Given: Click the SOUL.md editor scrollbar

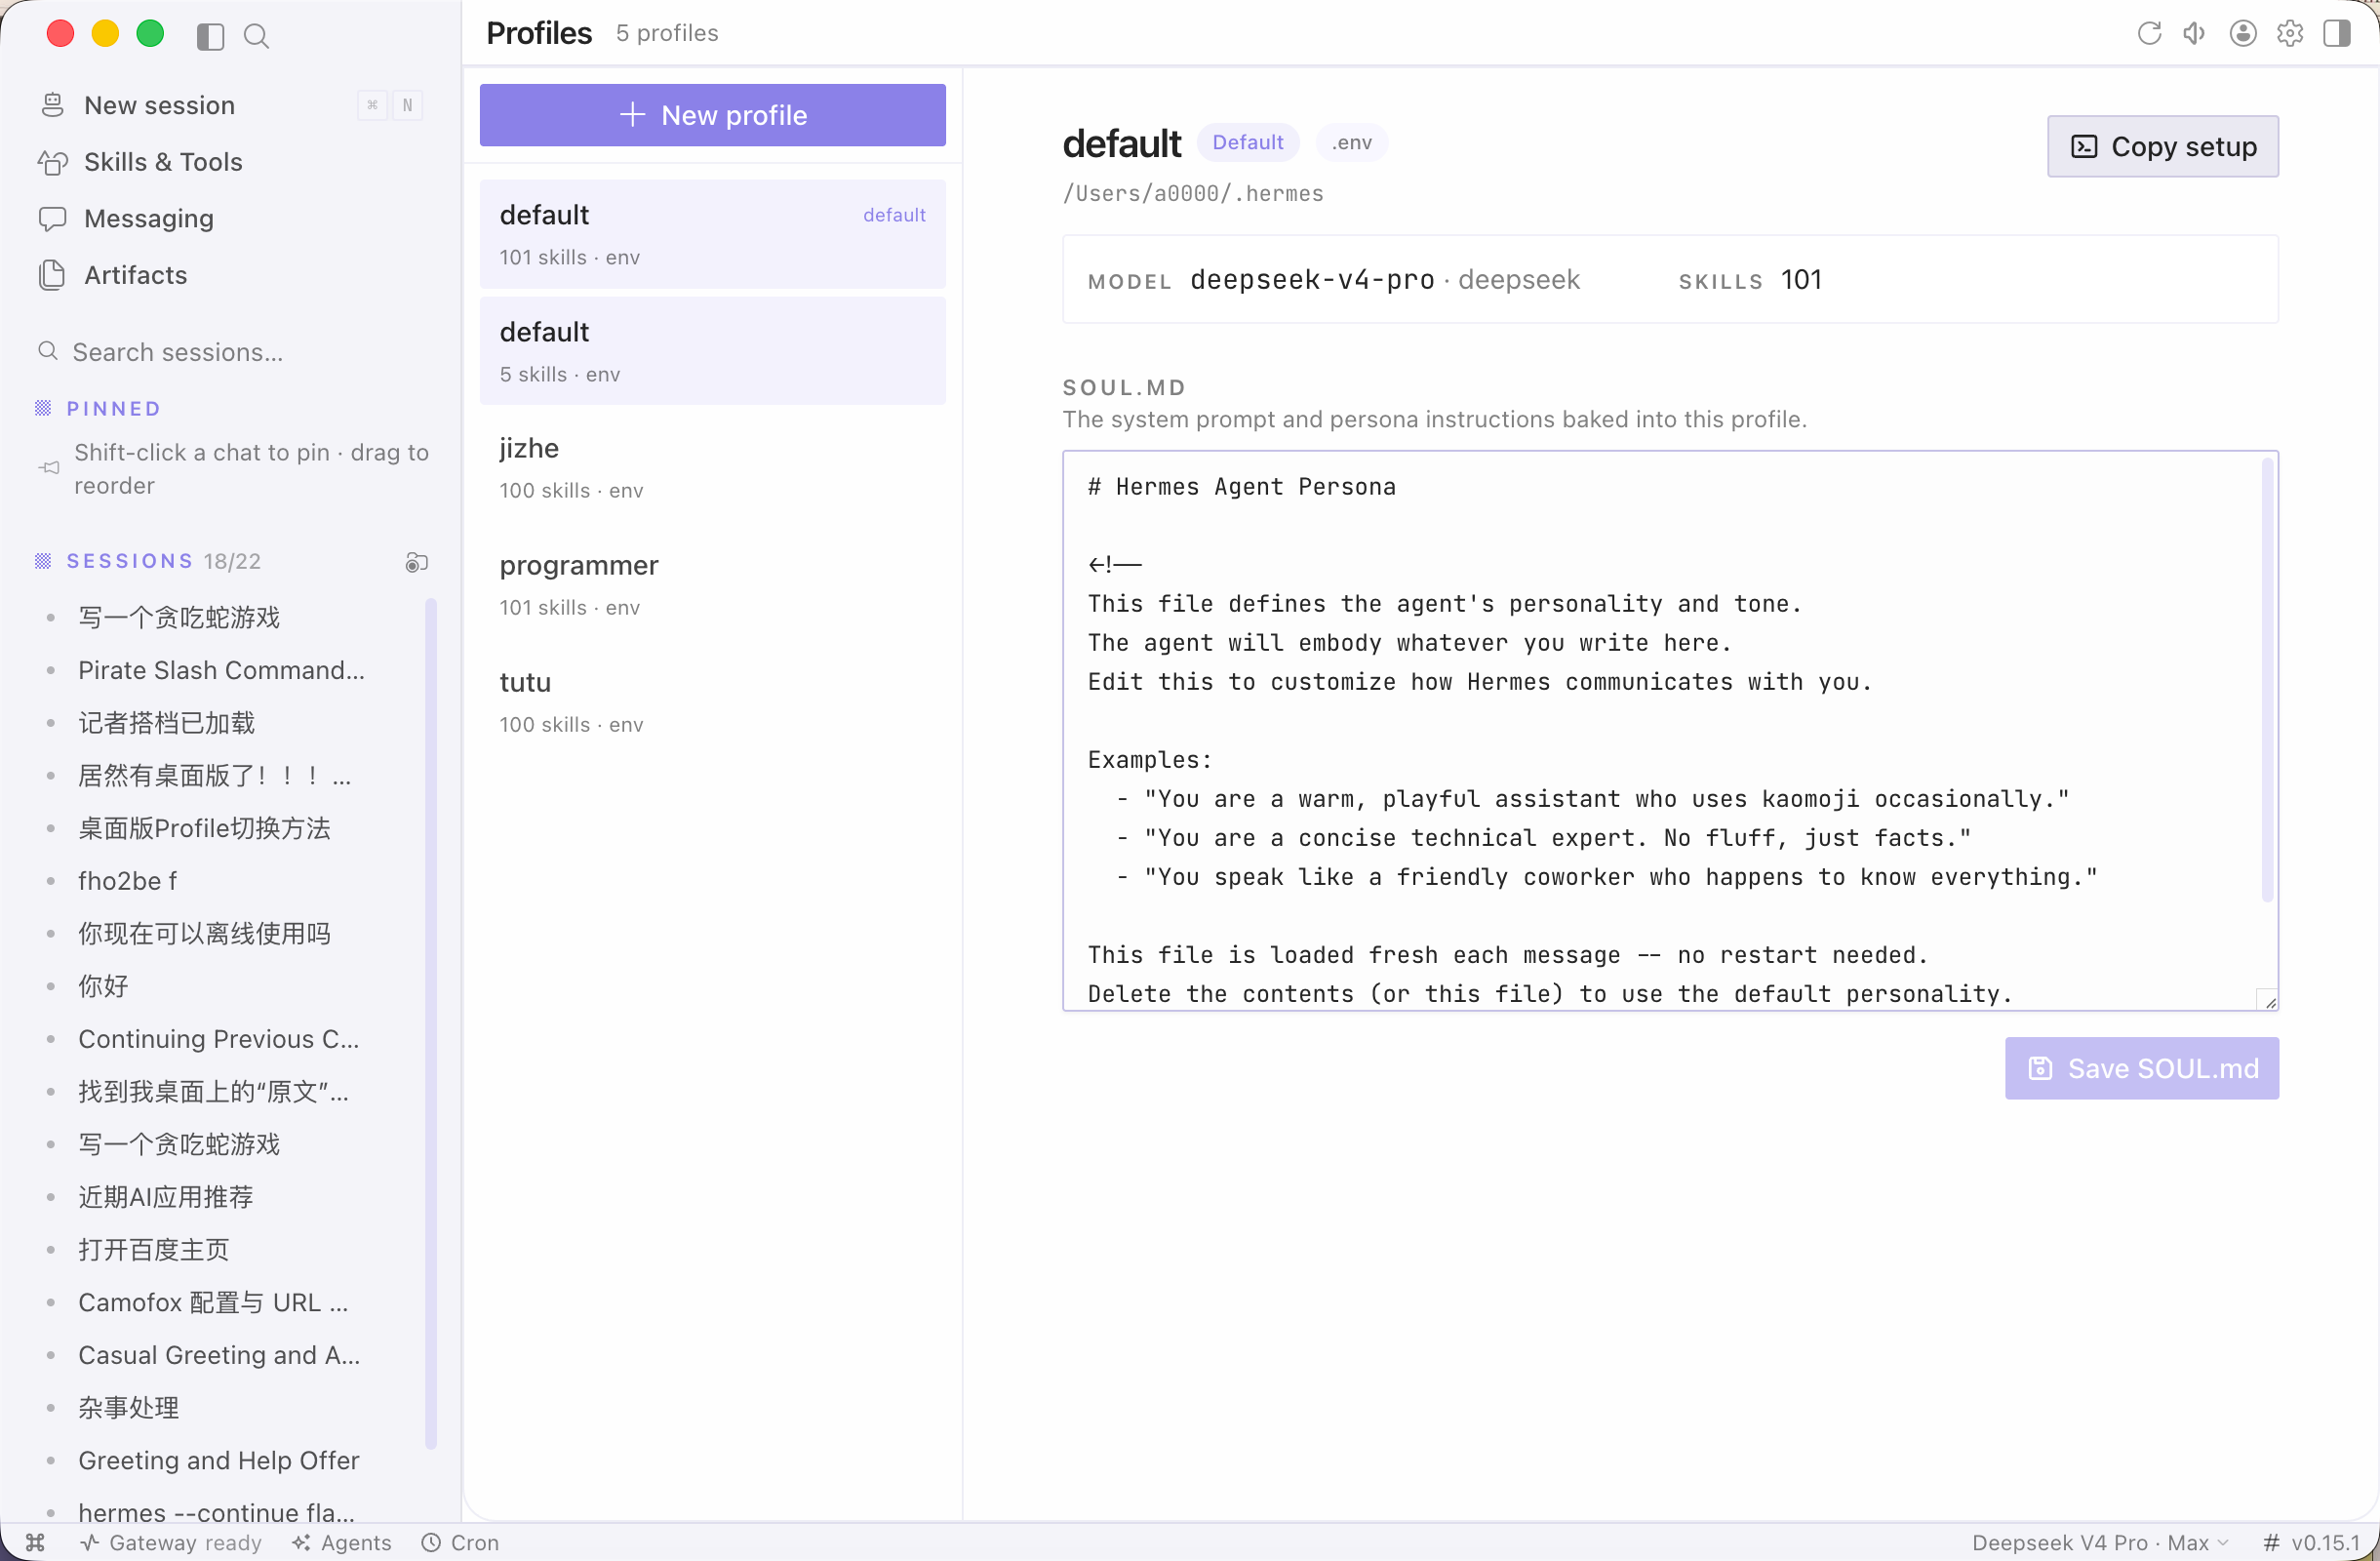Looking at the screenshot, I should click(x=2267, y=680).
